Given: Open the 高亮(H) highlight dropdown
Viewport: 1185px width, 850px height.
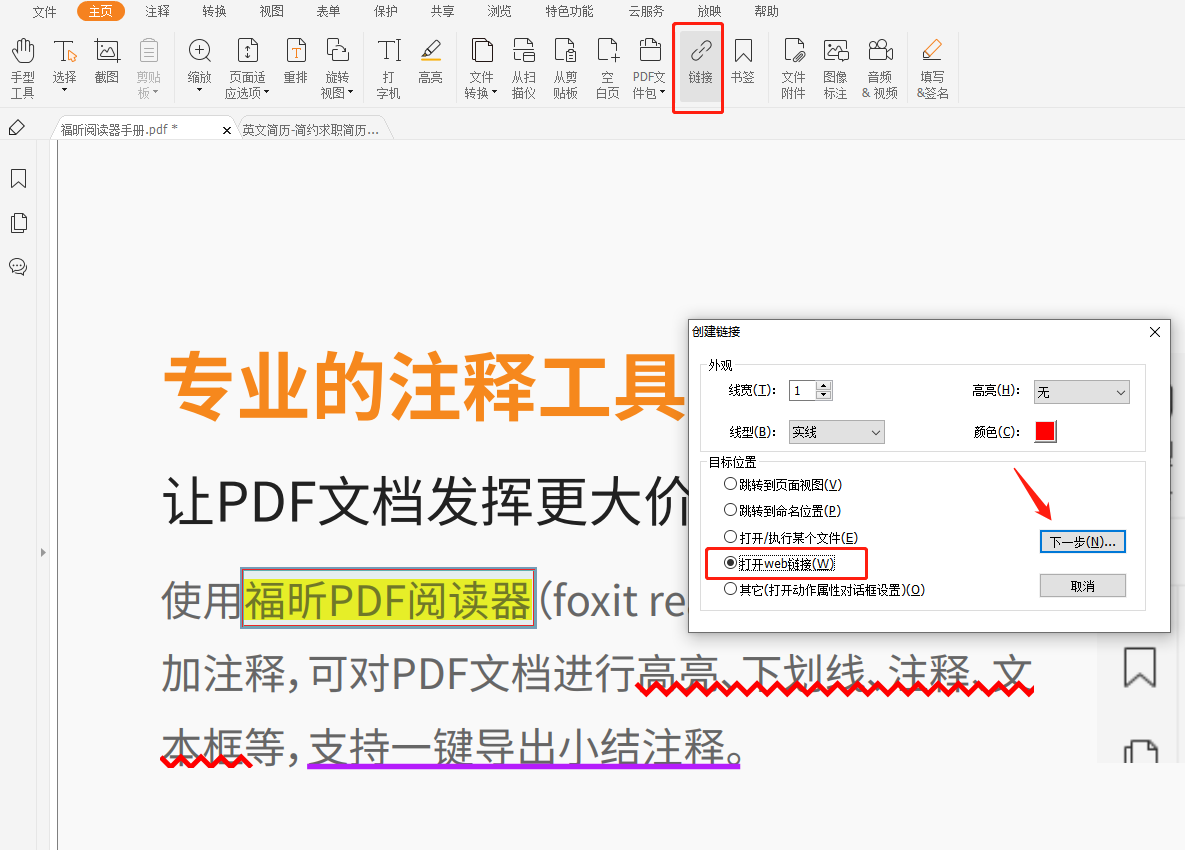Looking at the screenshot, I should [x=1081, y=391].
